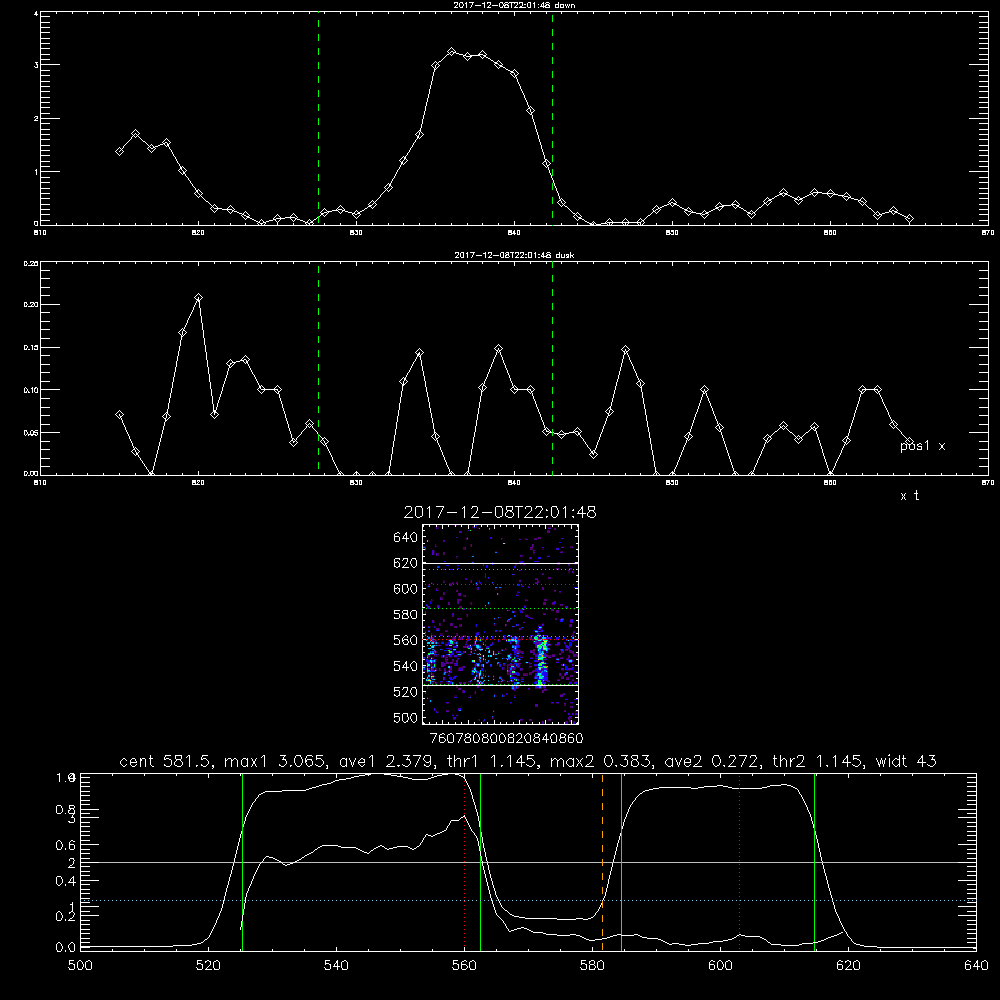The height and width of the screenshot is (1000, 1000).
Task: Select the 'ave2 0.272' value in stats line
Action: coord(712,761)
